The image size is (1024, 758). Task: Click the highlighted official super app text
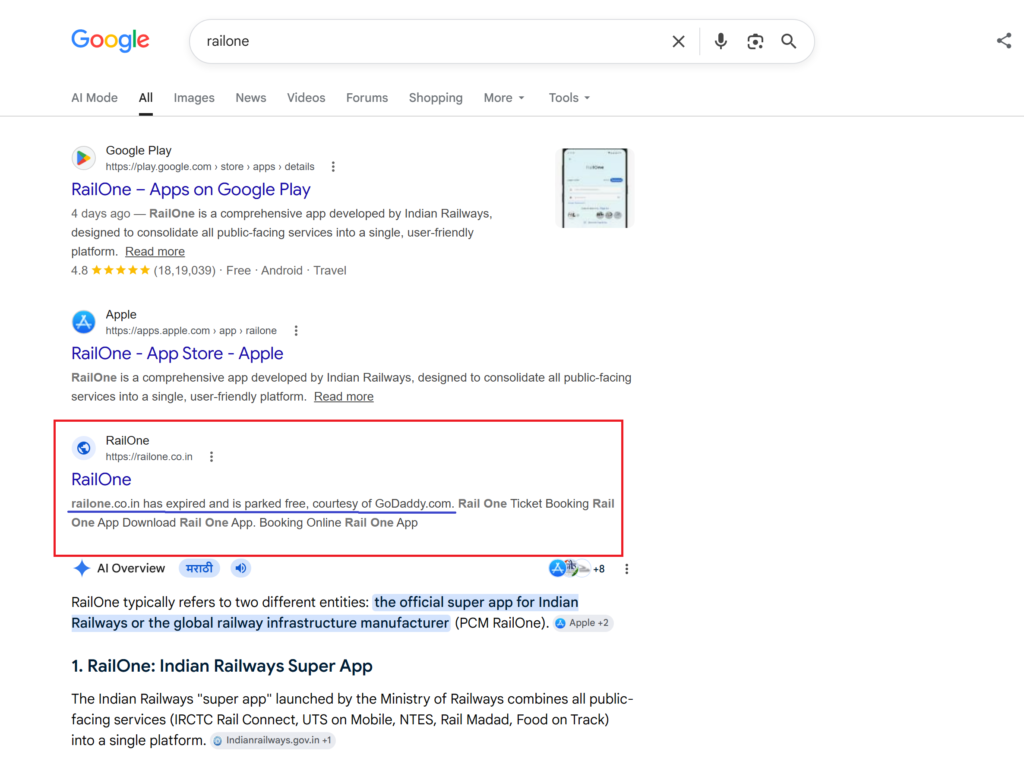pyautogui.click(x=325, y=612)
